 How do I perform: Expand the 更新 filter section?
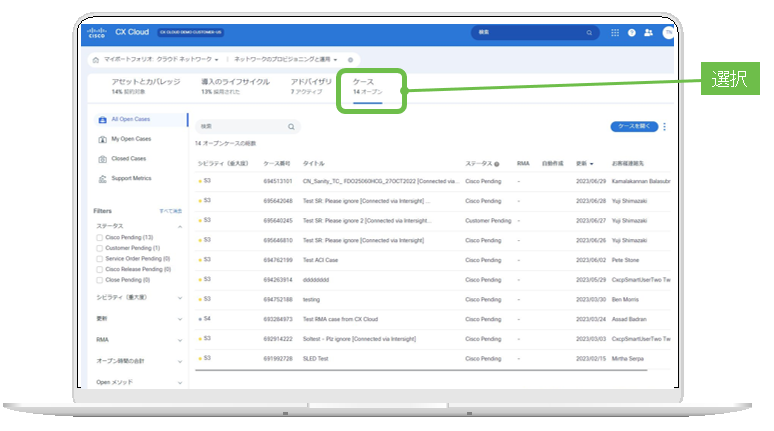[180, 319]
